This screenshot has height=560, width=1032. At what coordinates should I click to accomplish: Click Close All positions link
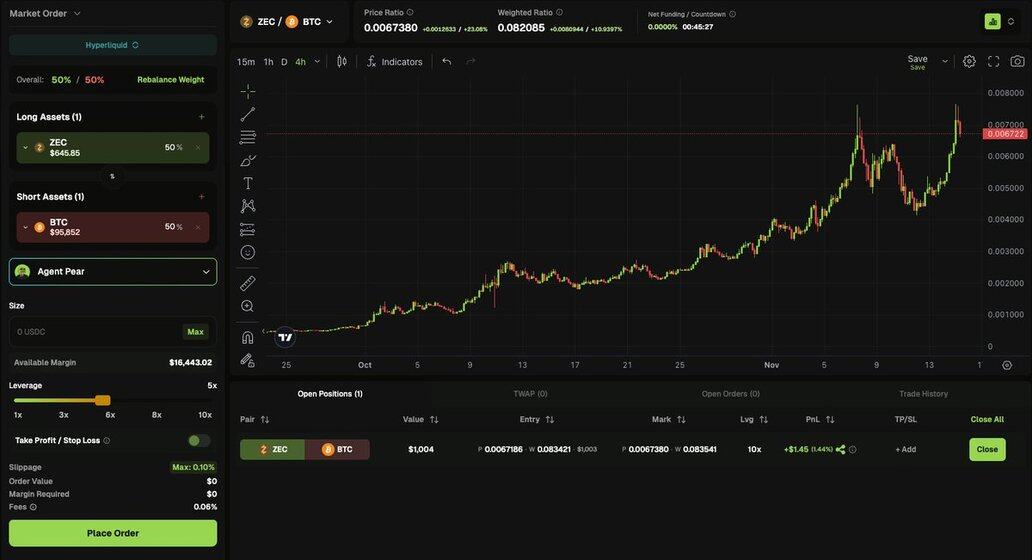(x=986, y=420)
